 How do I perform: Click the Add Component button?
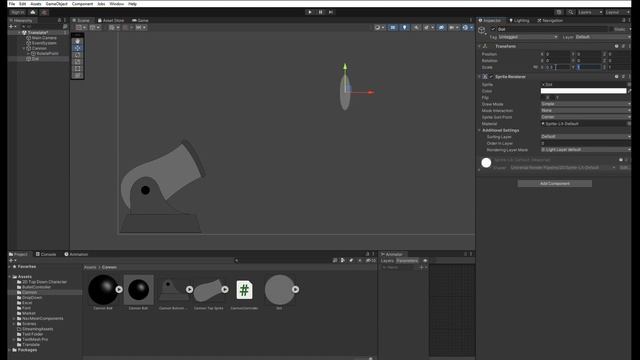pos(555,184)
